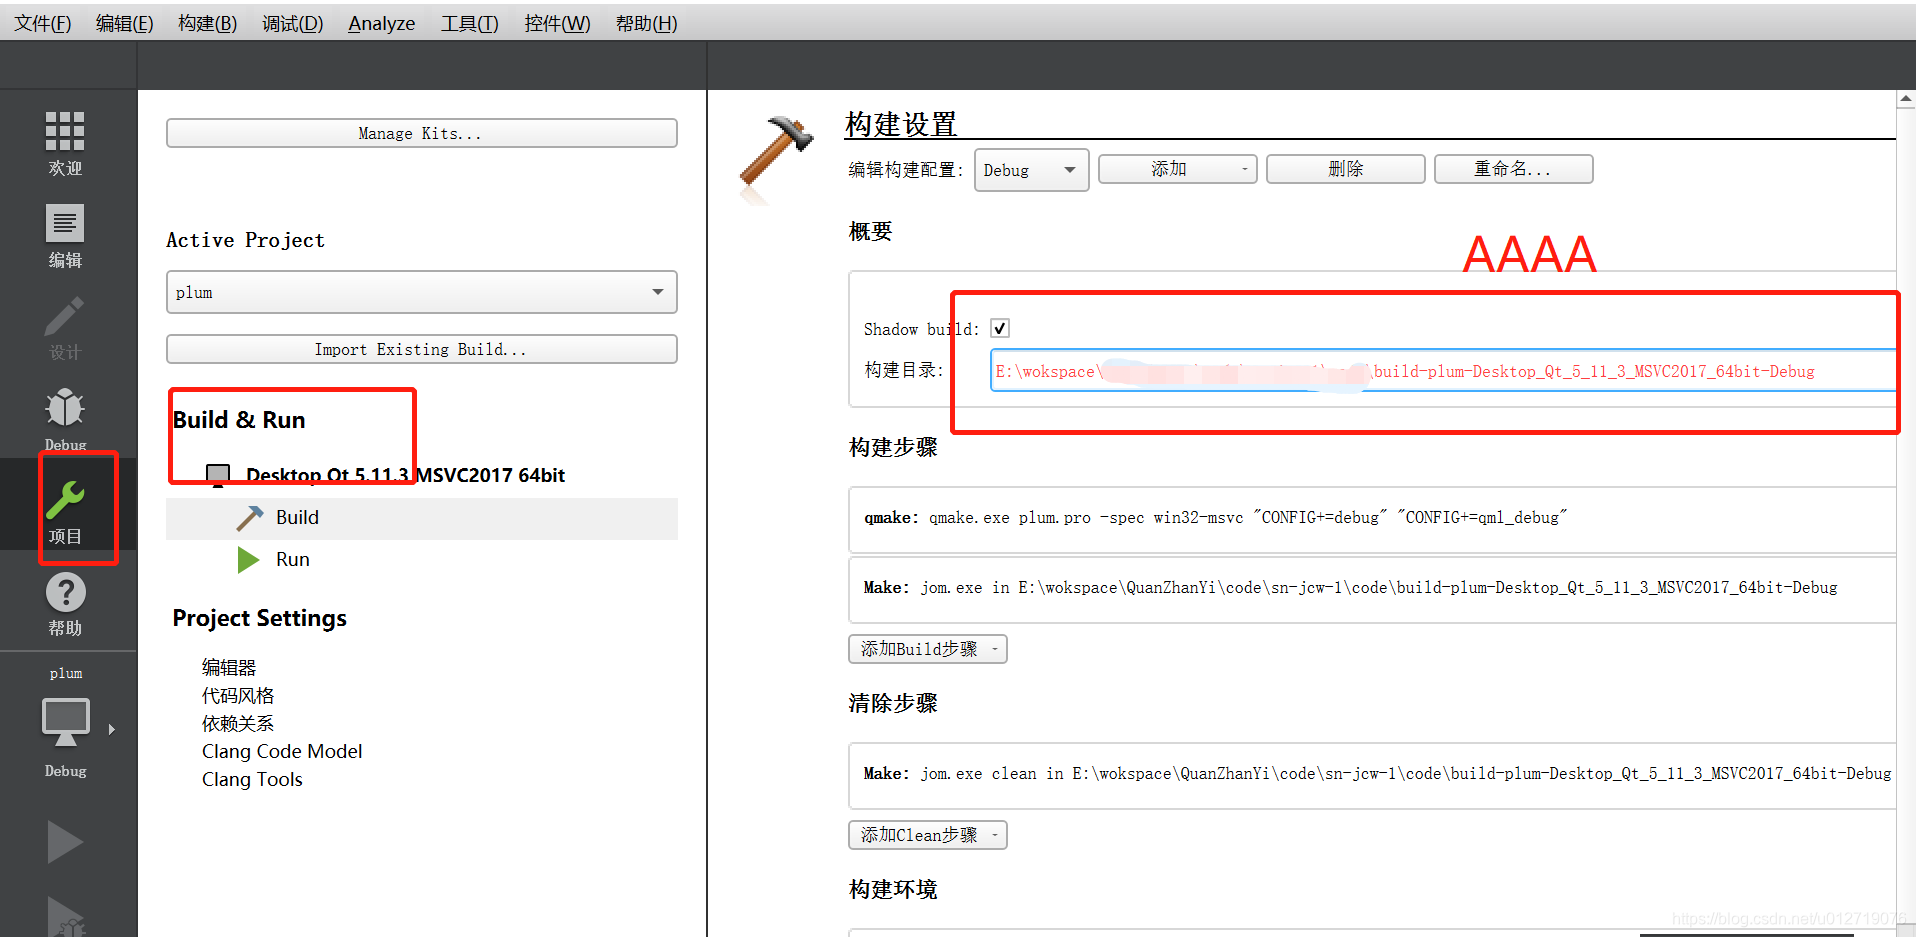Open the 调试(D) menu
The width and height of the screenshot is (1916, 937).
click(293, 23)
